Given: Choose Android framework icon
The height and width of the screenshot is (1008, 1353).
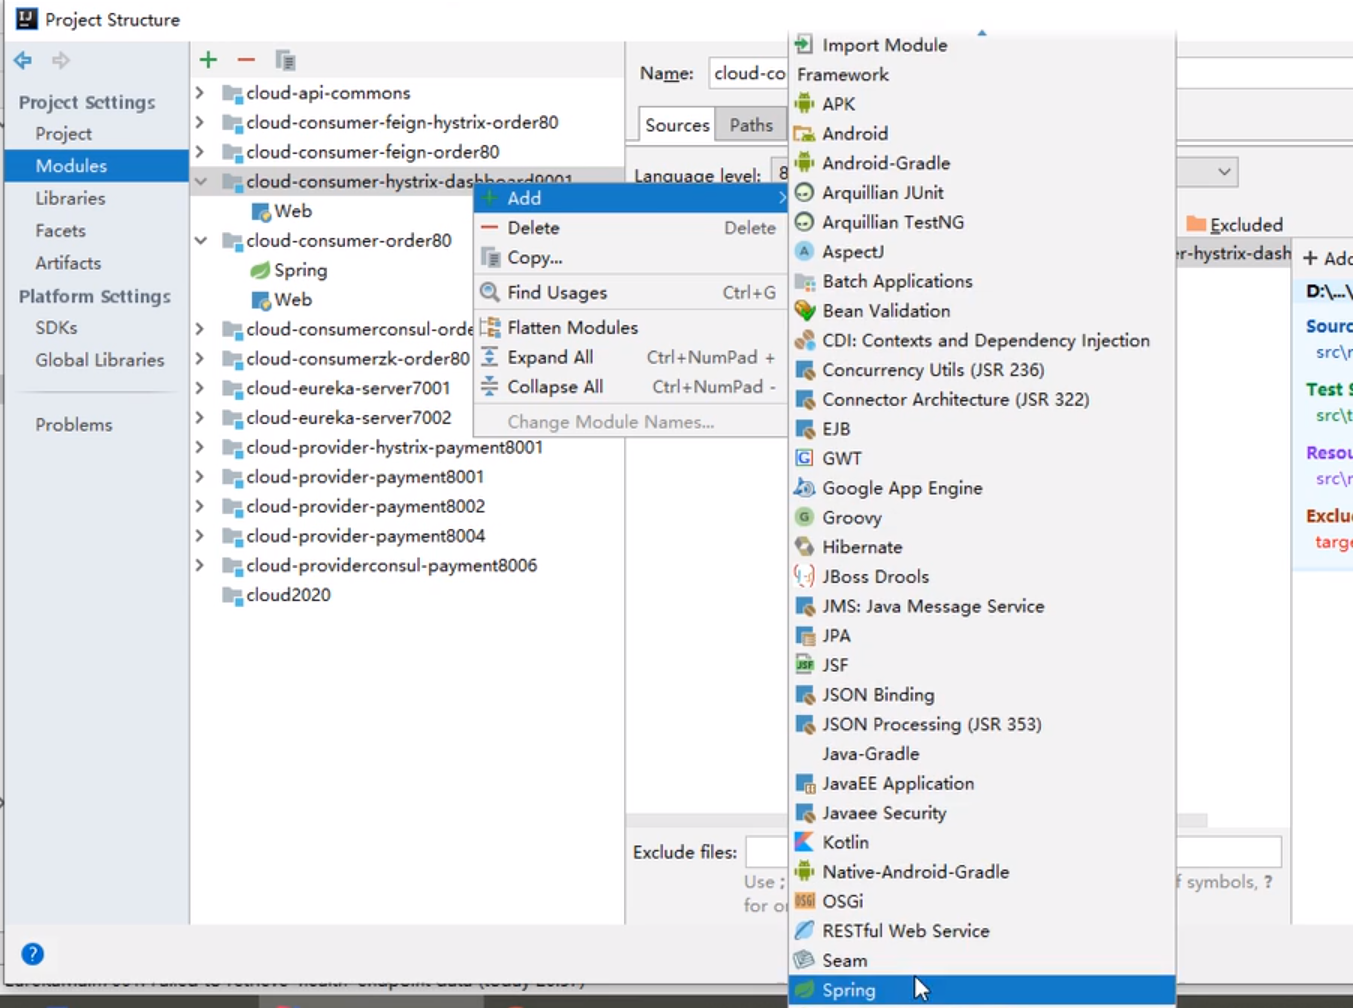Looking at the screenshot, I should pyautogui.click(x=804, y=133).
